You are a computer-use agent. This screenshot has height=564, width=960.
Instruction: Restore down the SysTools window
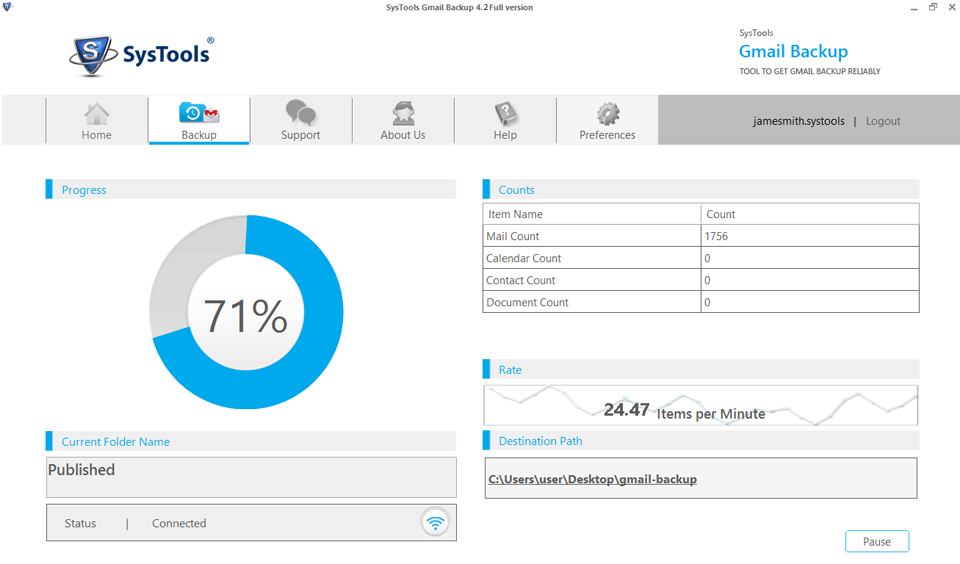[933, 7]
